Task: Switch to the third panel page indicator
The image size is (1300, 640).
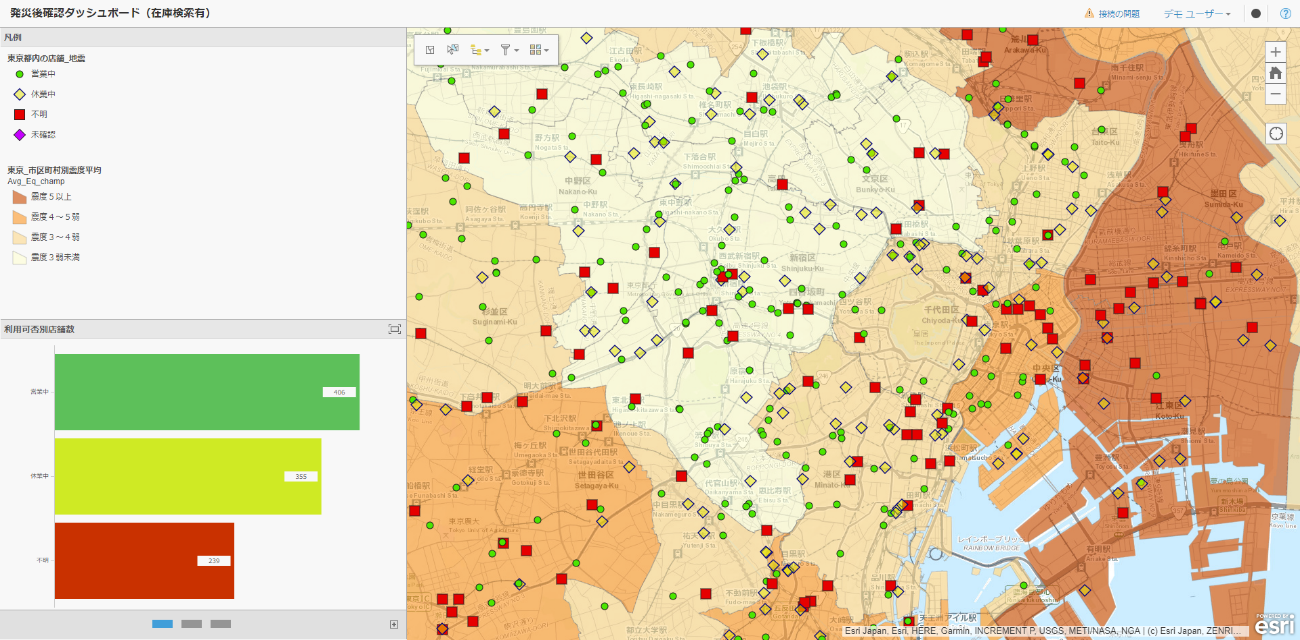Action: [x=220, y=624]
